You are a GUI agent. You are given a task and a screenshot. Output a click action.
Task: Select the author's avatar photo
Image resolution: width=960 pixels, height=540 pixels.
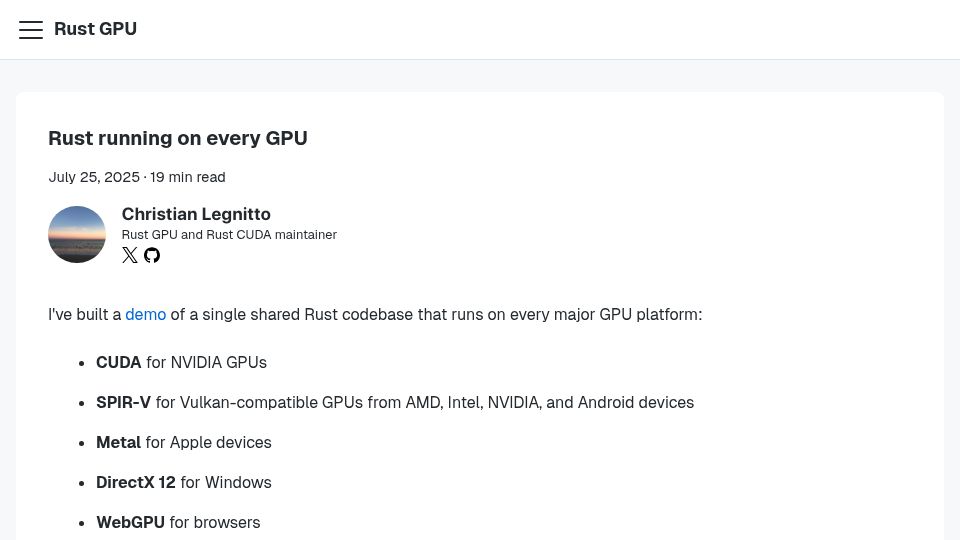(77, 234)
